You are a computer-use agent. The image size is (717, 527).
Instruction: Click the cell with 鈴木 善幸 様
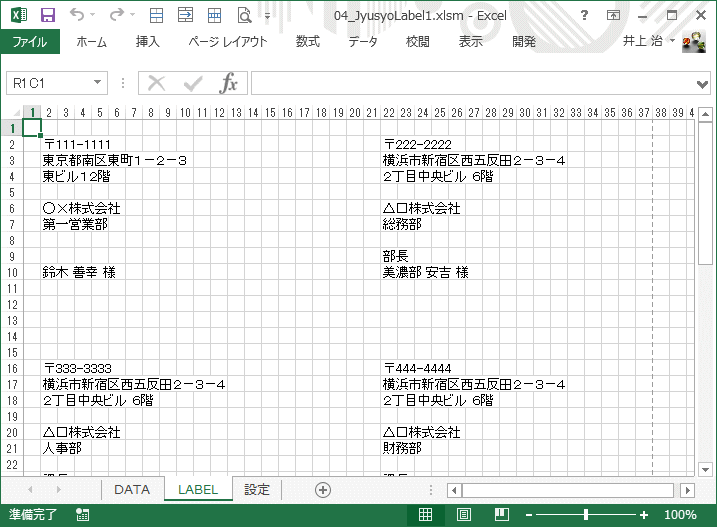(79, 273)
